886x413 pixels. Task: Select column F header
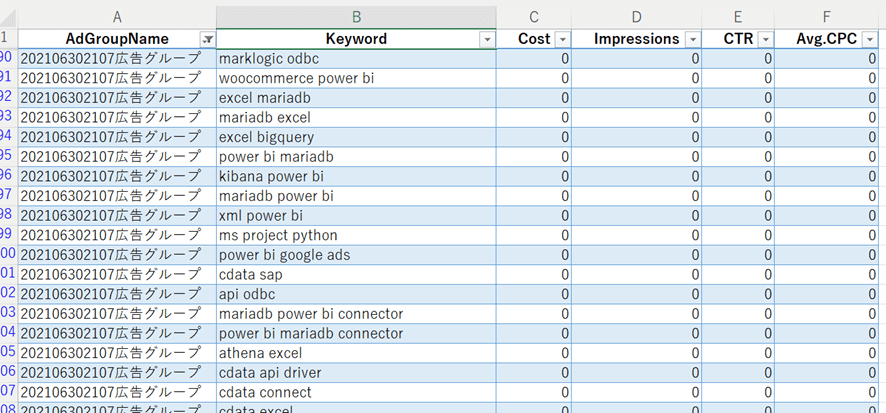pos(826,16)
